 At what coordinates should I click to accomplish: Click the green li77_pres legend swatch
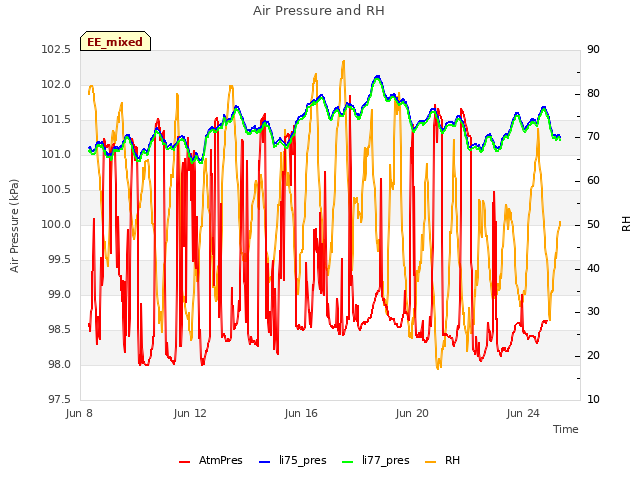pyautogui.click(x=348, y=462)
